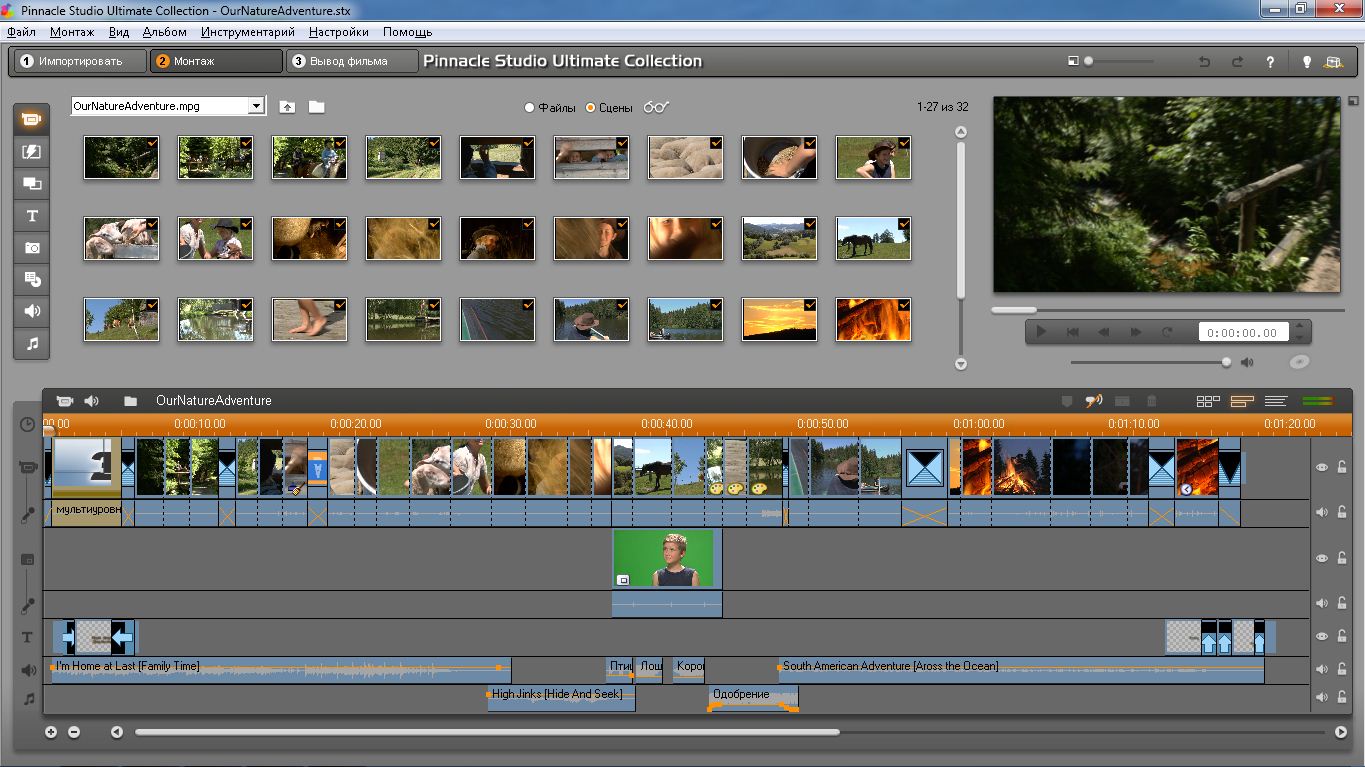This screenshot has width=1365, height=767.
Task: Hide the main video track
Action: (x=1322, y=467)
